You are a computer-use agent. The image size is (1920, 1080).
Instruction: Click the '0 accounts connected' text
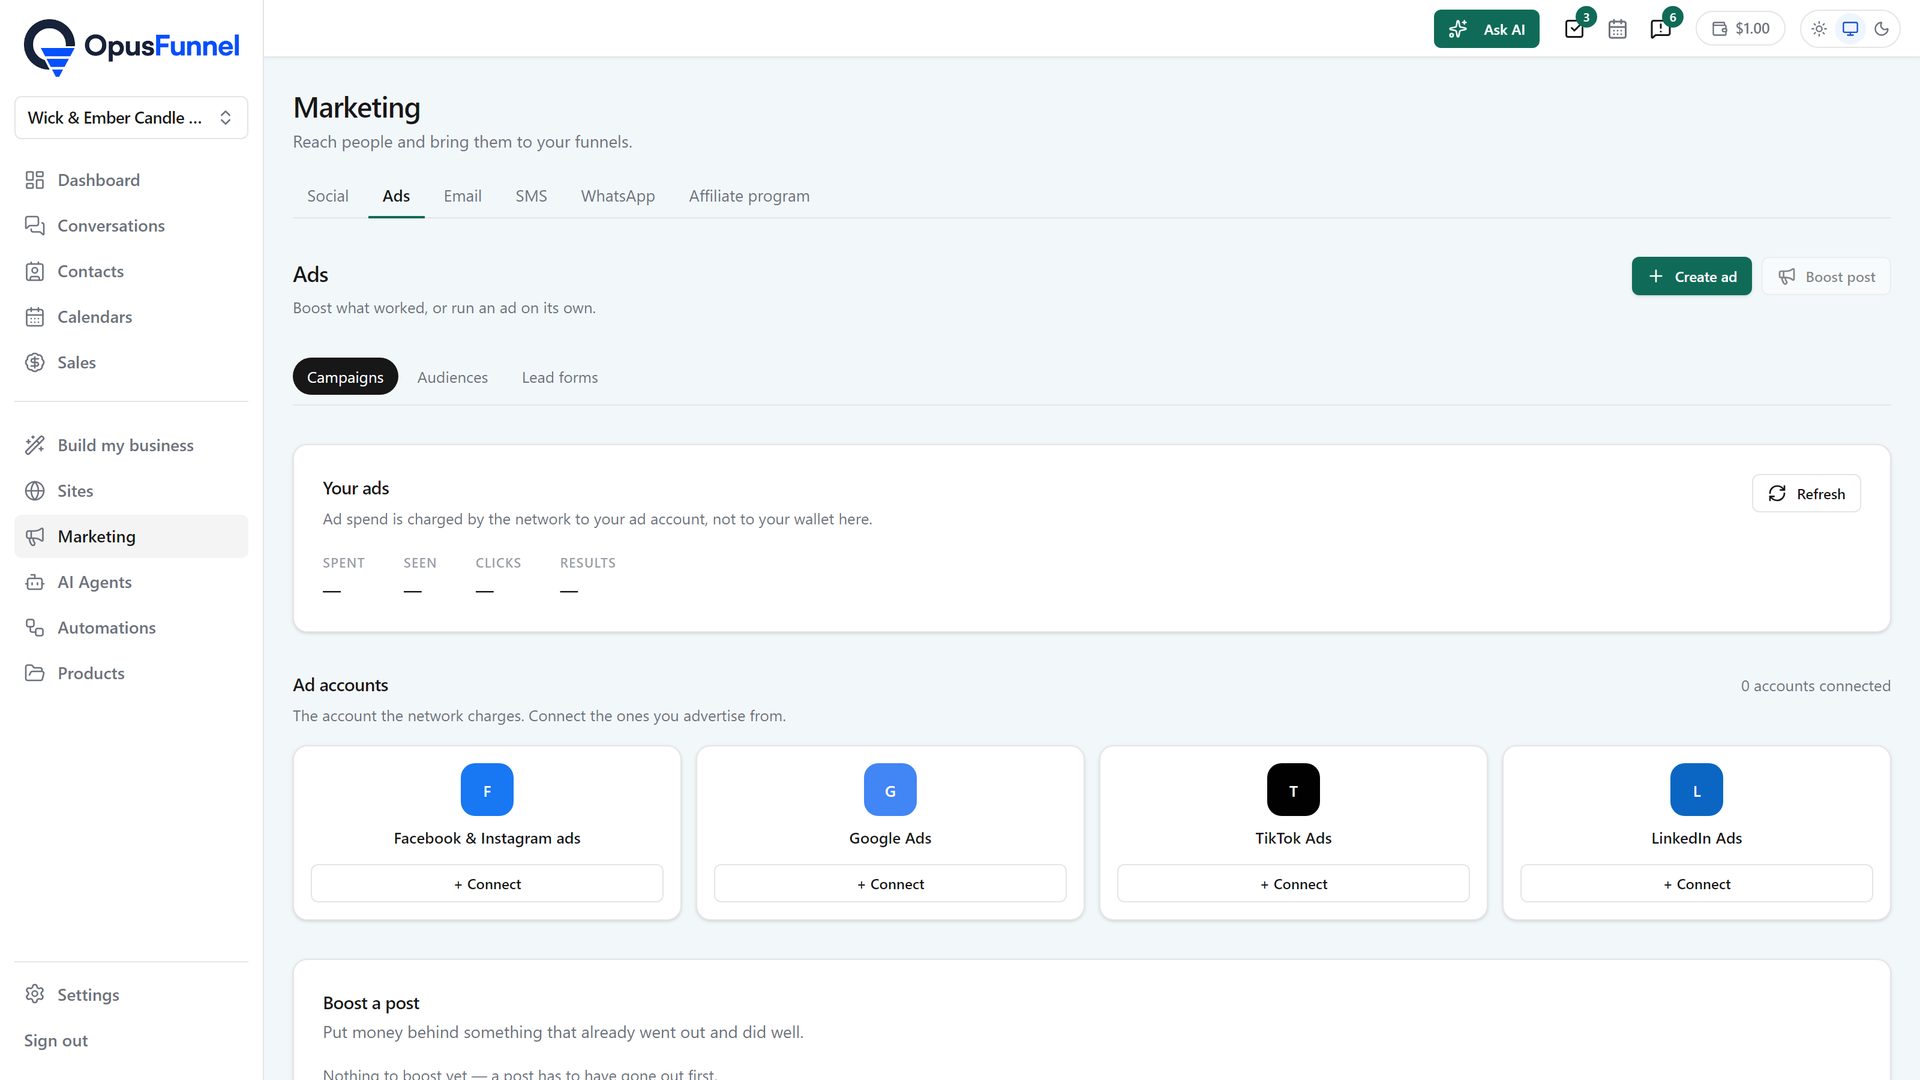click(1815, 686)
